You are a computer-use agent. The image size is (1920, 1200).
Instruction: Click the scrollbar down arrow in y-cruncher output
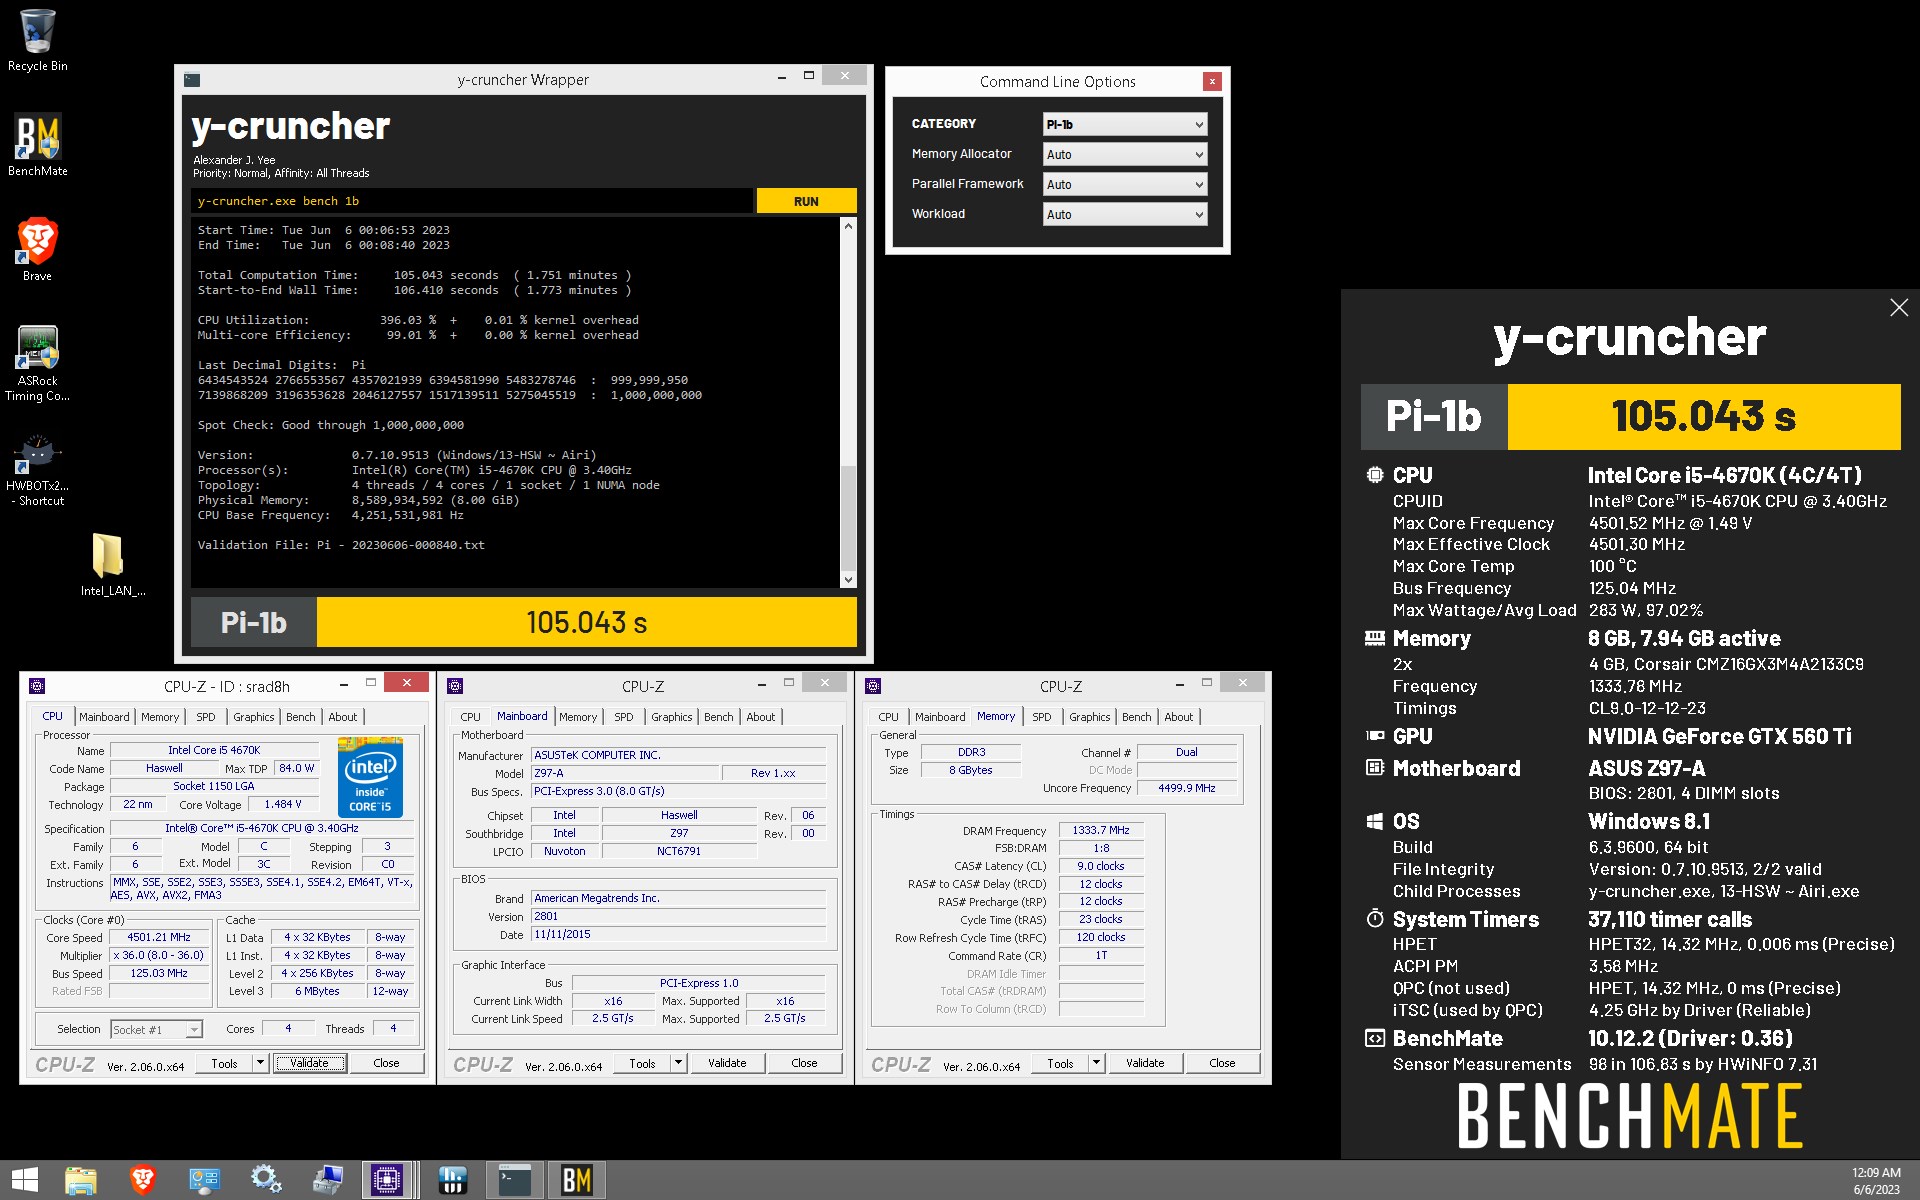coord(848,579)
